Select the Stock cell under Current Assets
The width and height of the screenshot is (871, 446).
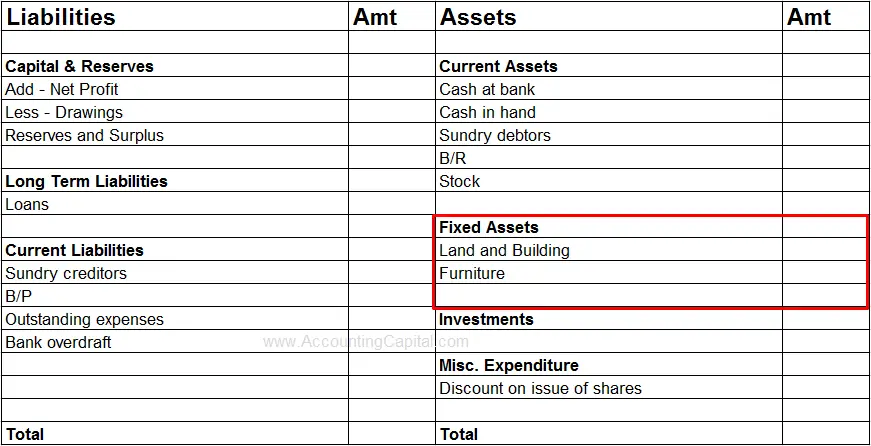tap(459, 181)
